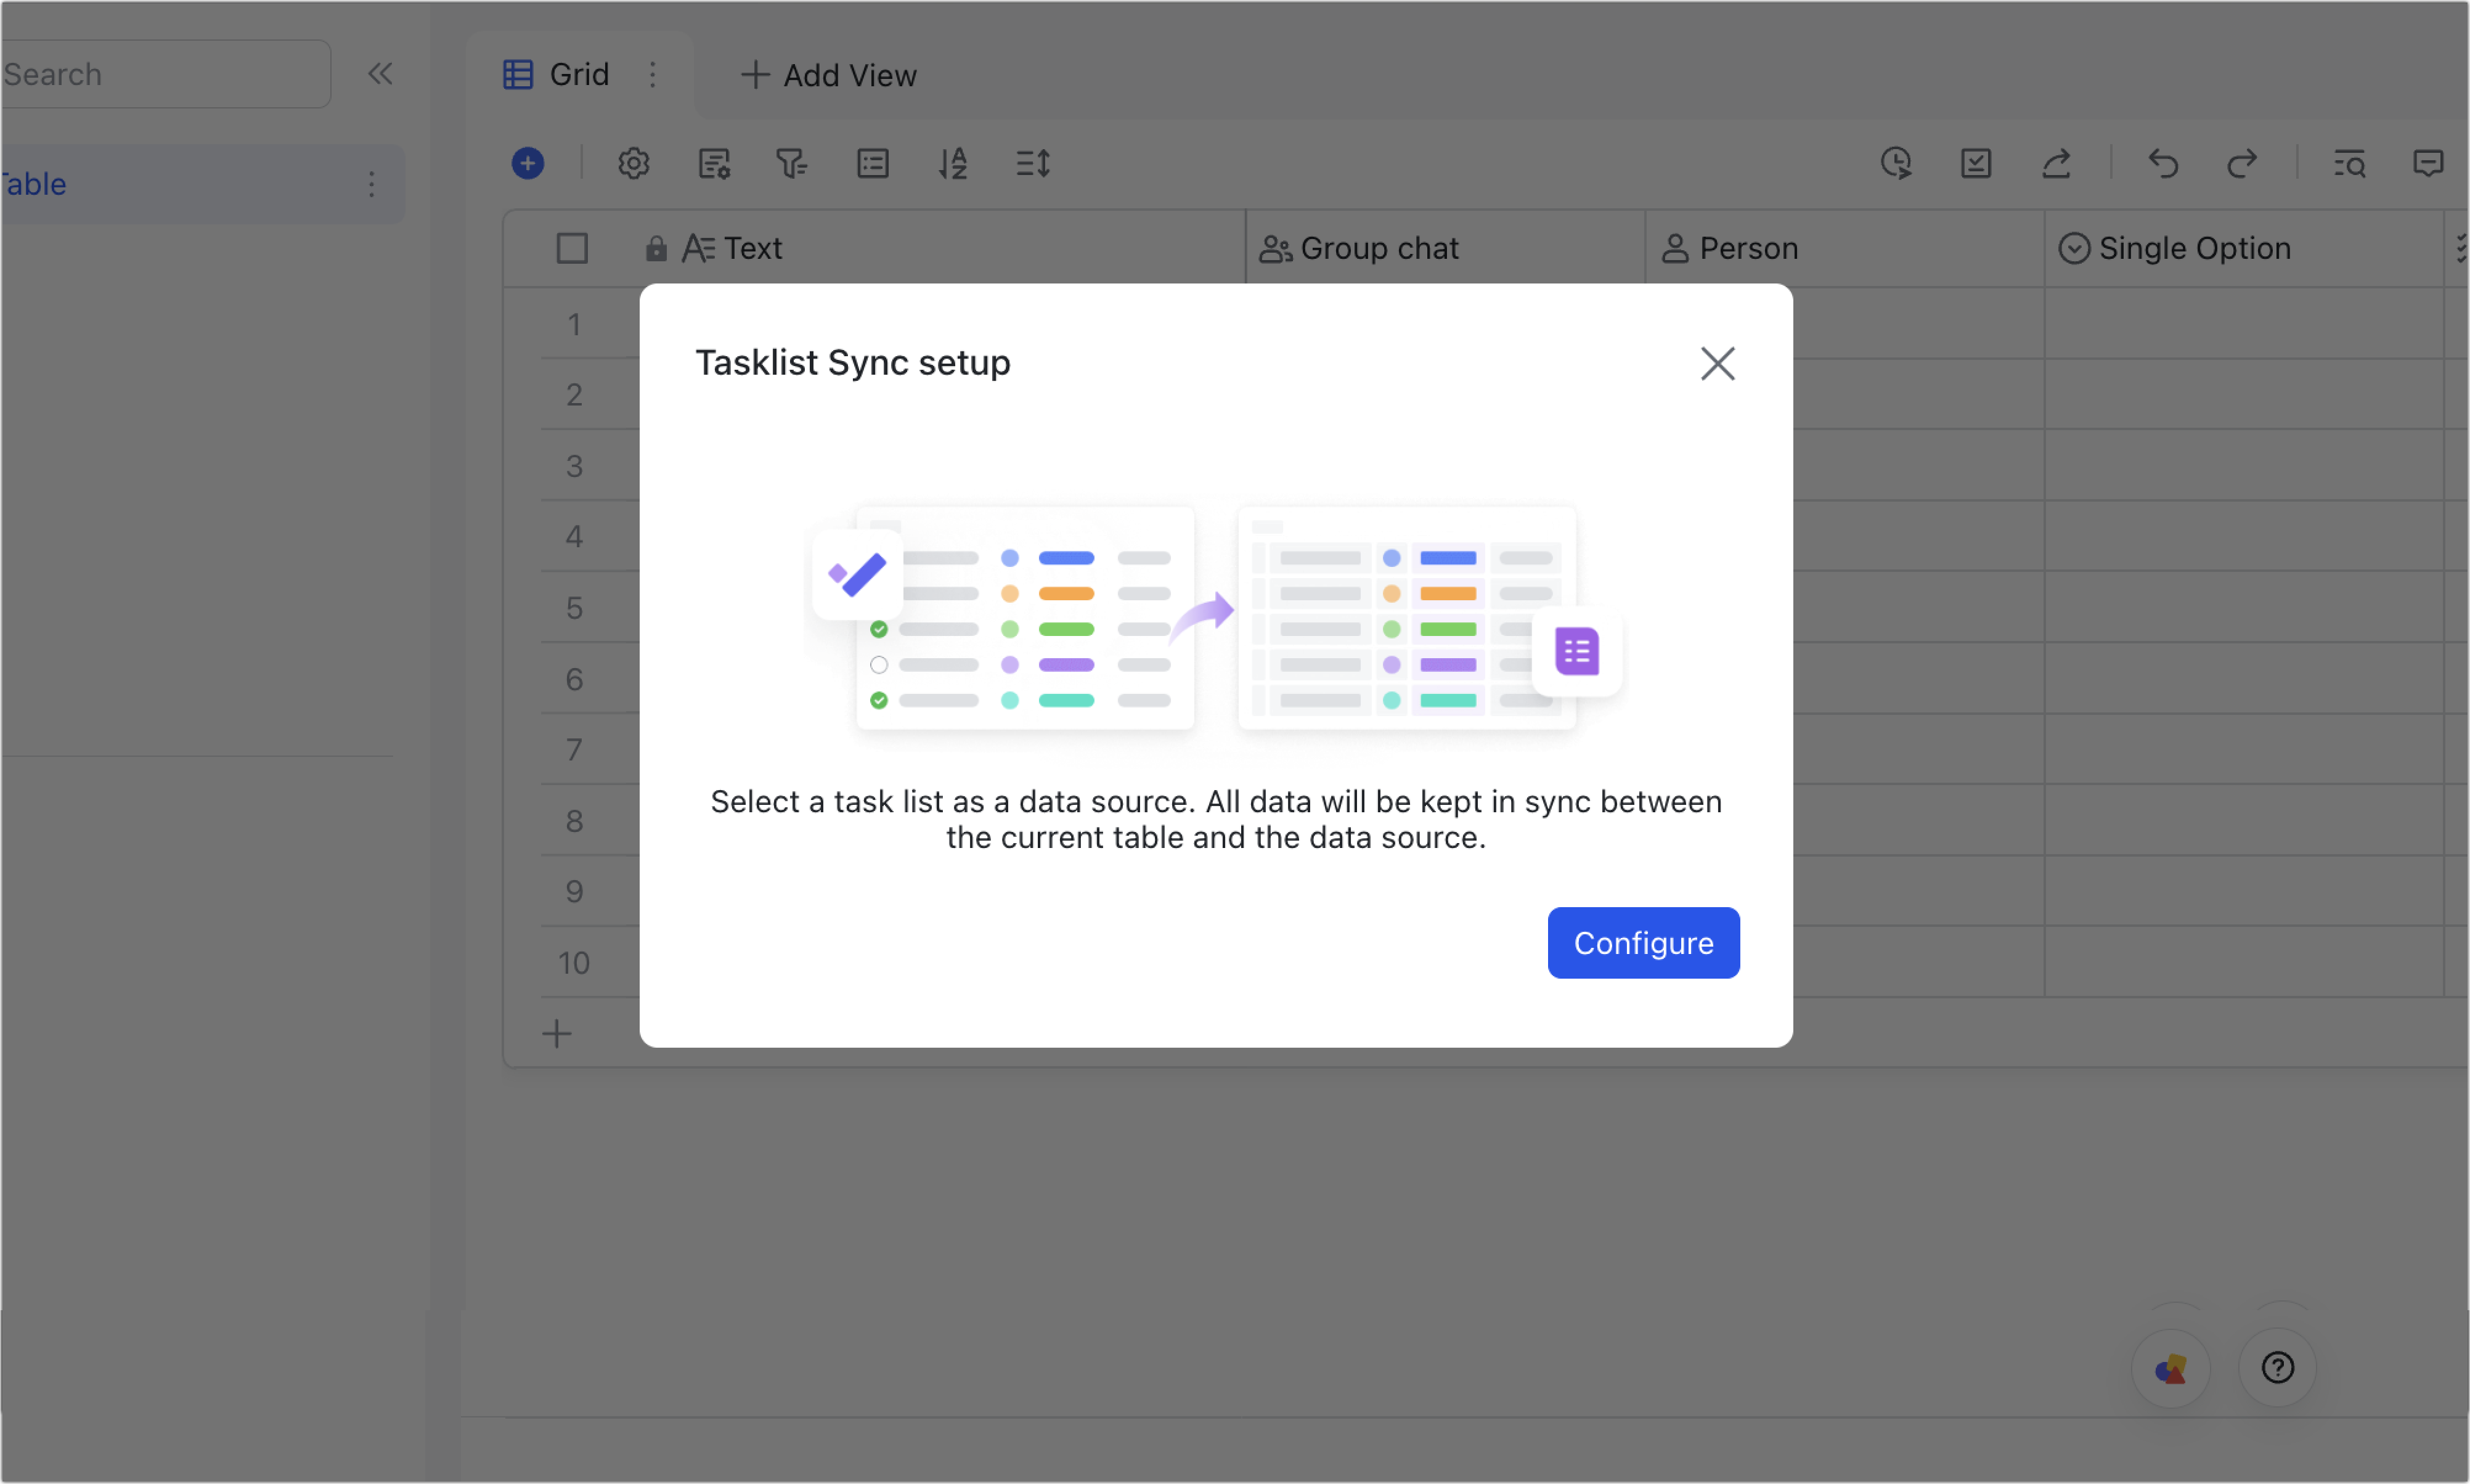Click the Configure button

click(1643, 942)
